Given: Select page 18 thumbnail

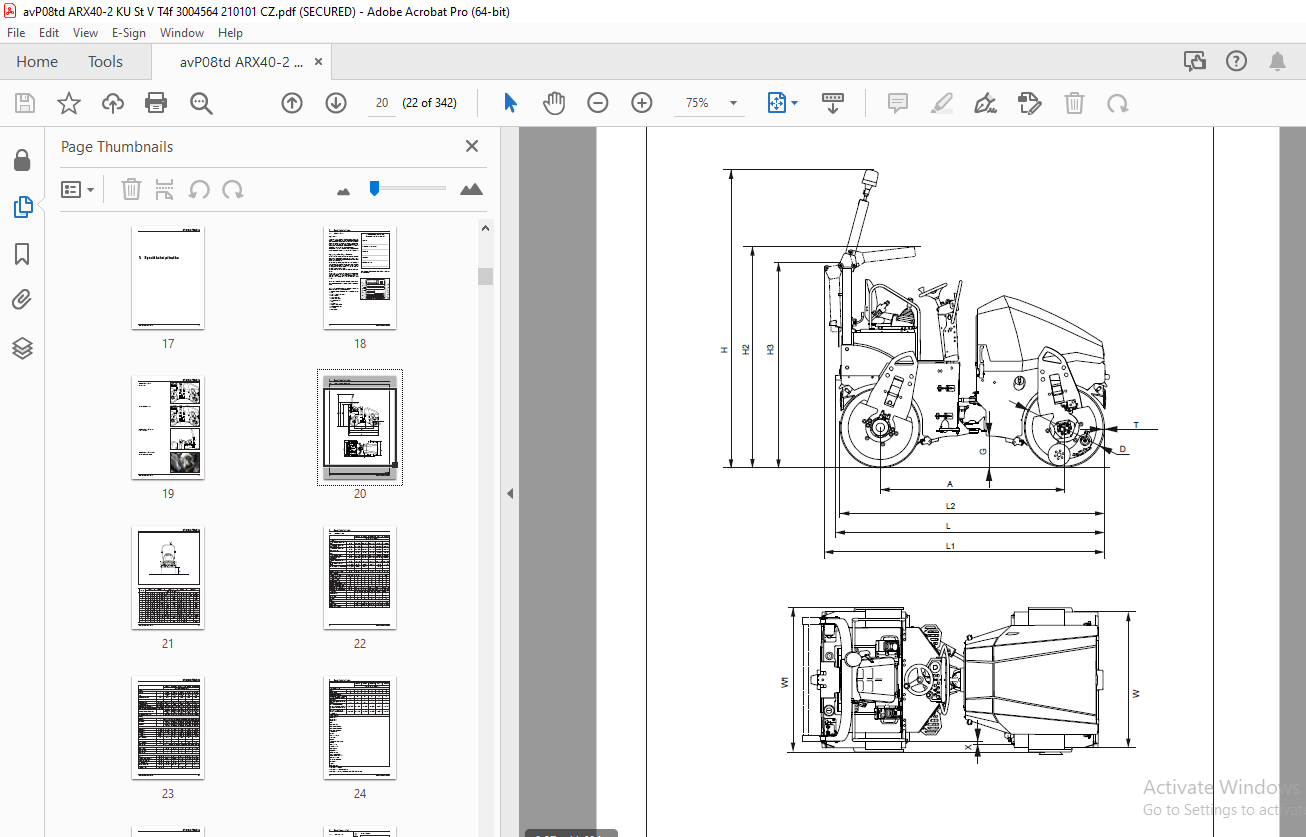Looking at the screenshot, I should (x=360, y=277).
